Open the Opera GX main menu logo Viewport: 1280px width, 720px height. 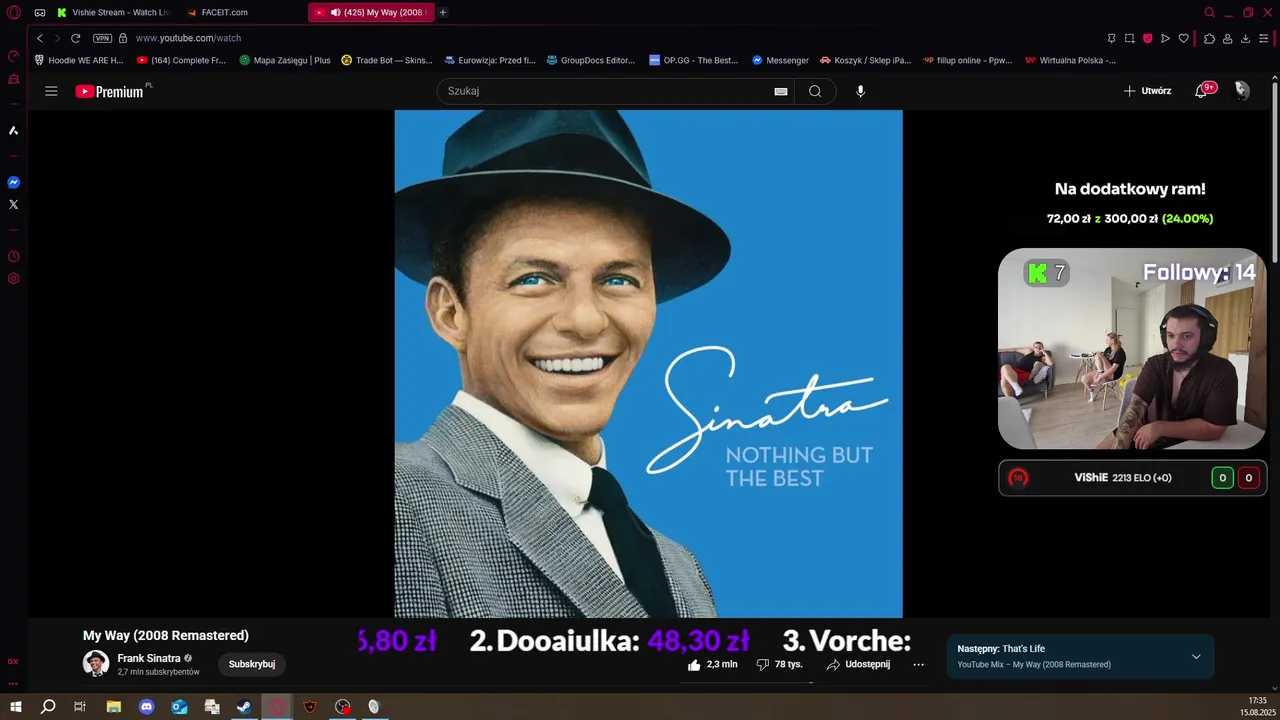[x=14, y=12]
